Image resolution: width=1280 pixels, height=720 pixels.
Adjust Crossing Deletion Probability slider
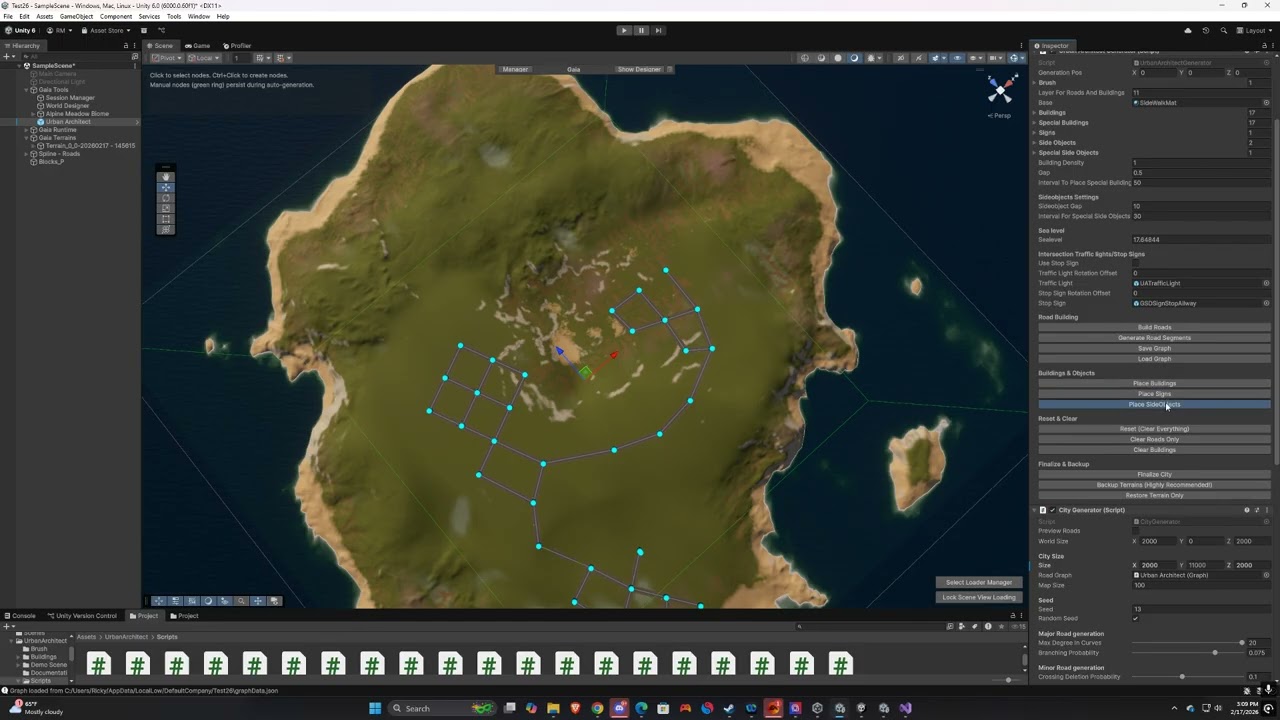(1188, 677)
